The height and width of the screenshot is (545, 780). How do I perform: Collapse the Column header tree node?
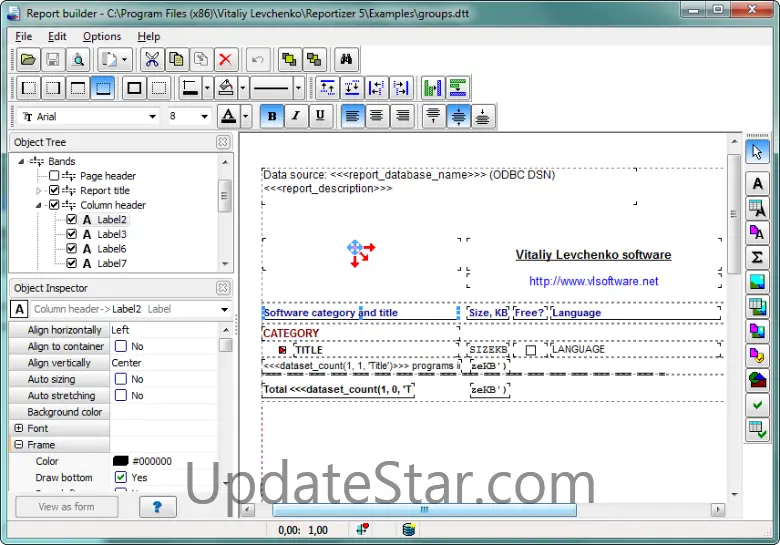pyautogui.click(x=39, y=205)
